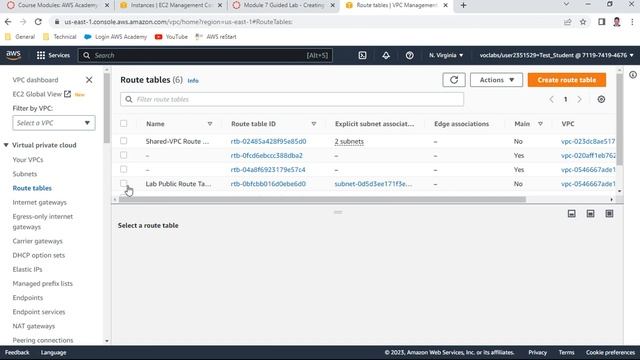Open Your VPCs in sidebar
Screen dimensions: 640x360
28,160
